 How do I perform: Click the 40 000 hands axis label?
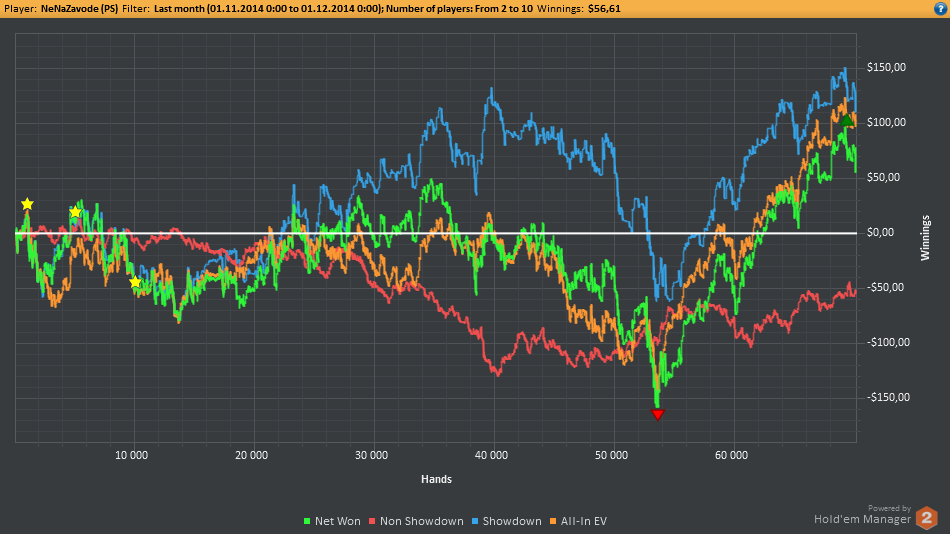(491, 455)
